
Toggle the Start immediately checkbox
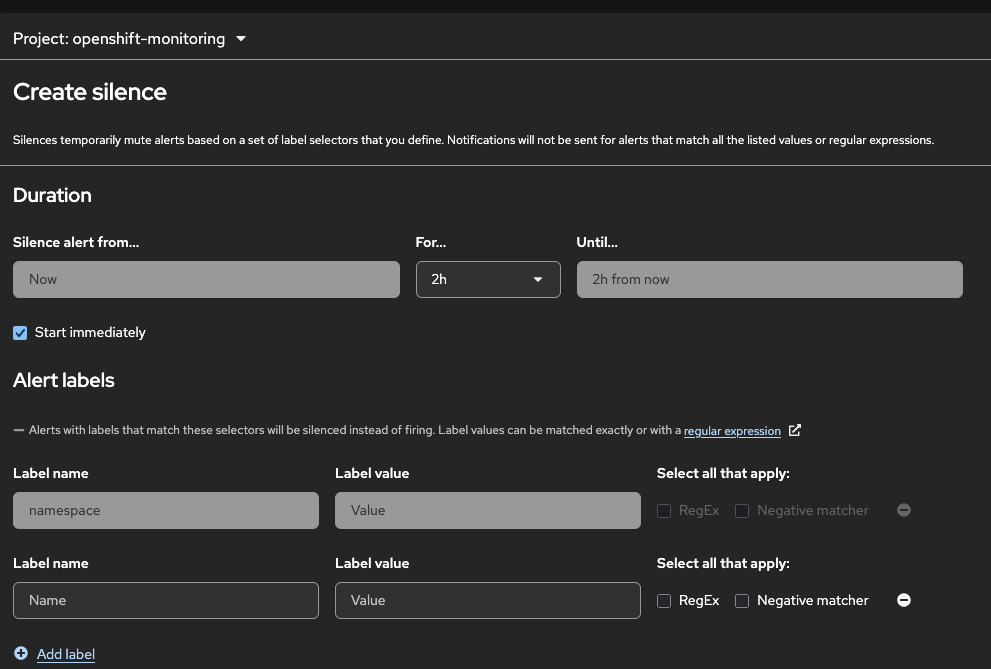tap(20, 333)
